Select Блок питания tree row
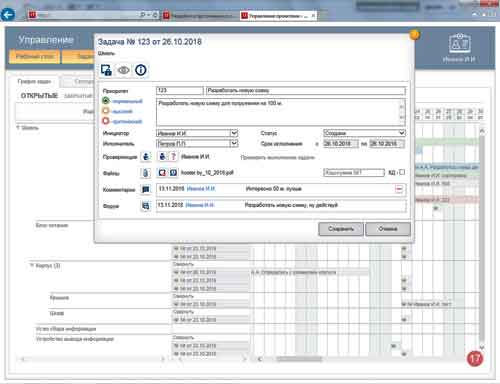This screenshot has height=384, width=500. click(x=52, y=226)
